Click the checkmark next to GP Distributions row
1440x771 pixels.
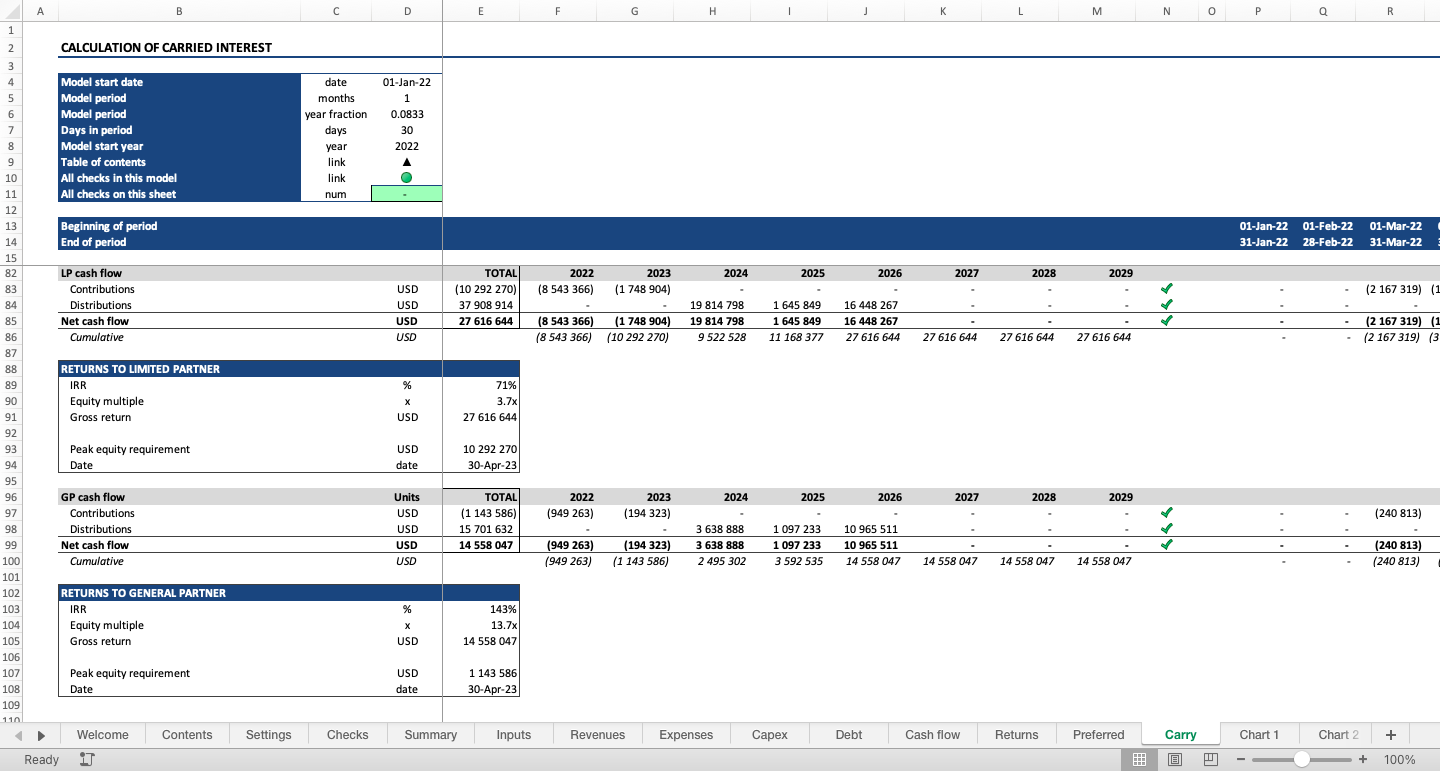coord(1165,529)
